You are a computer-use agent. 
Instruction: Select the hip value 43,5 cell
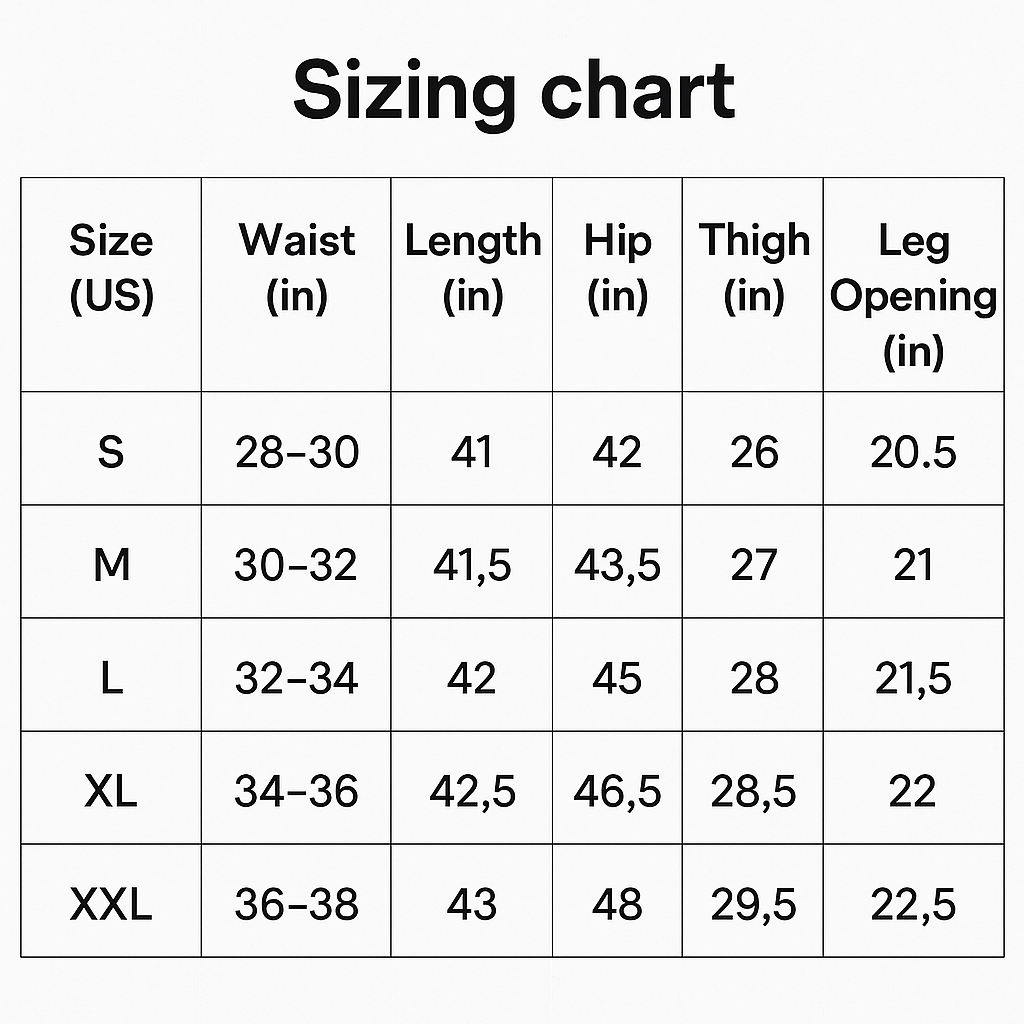tap(617, 566)
